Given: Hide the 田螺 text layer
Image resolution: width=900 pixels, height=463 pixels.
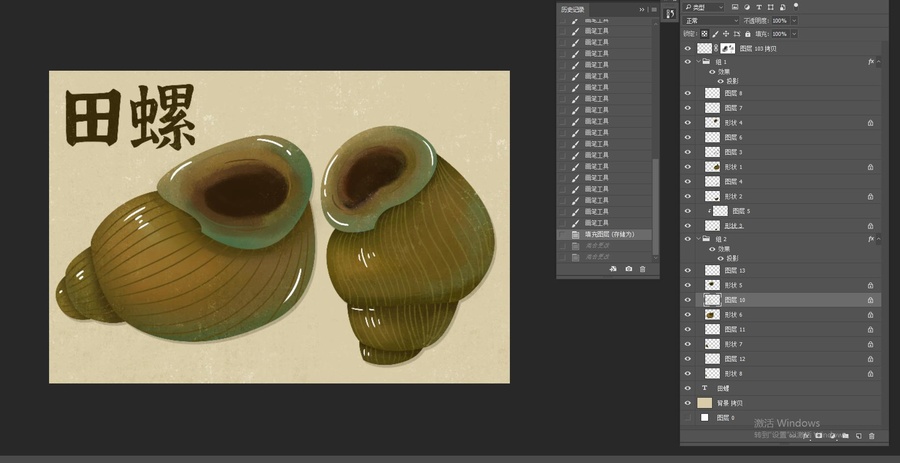Looking at the screenshot, I should pos(688,388).
